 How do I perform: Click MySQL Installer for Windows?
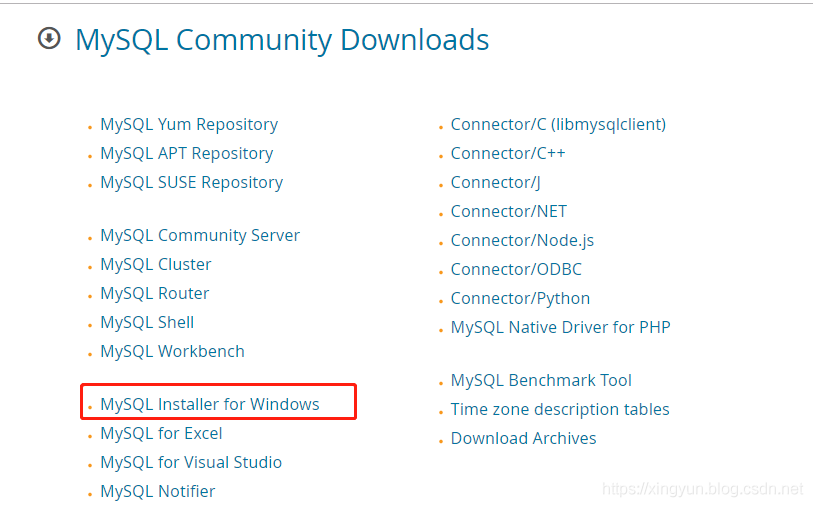210,405
